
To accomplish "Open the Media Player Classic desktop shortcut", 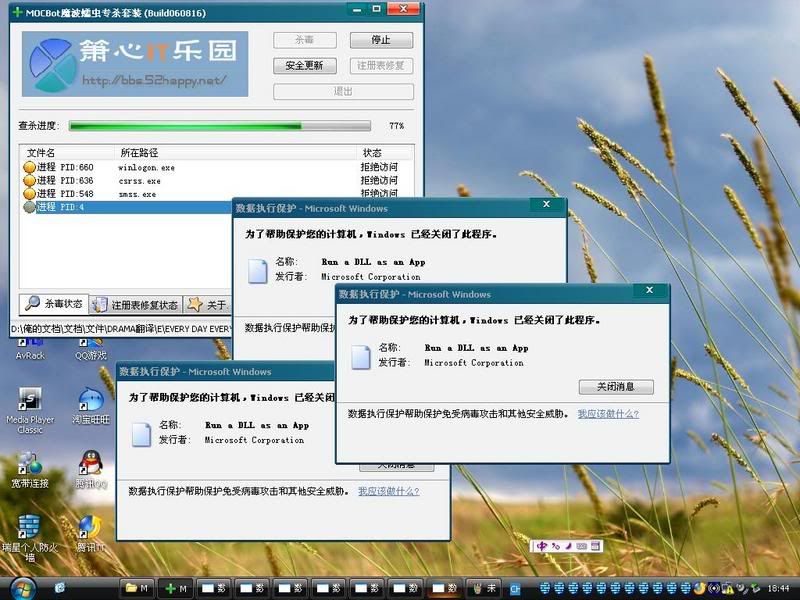I will click(x=30, y=400).
